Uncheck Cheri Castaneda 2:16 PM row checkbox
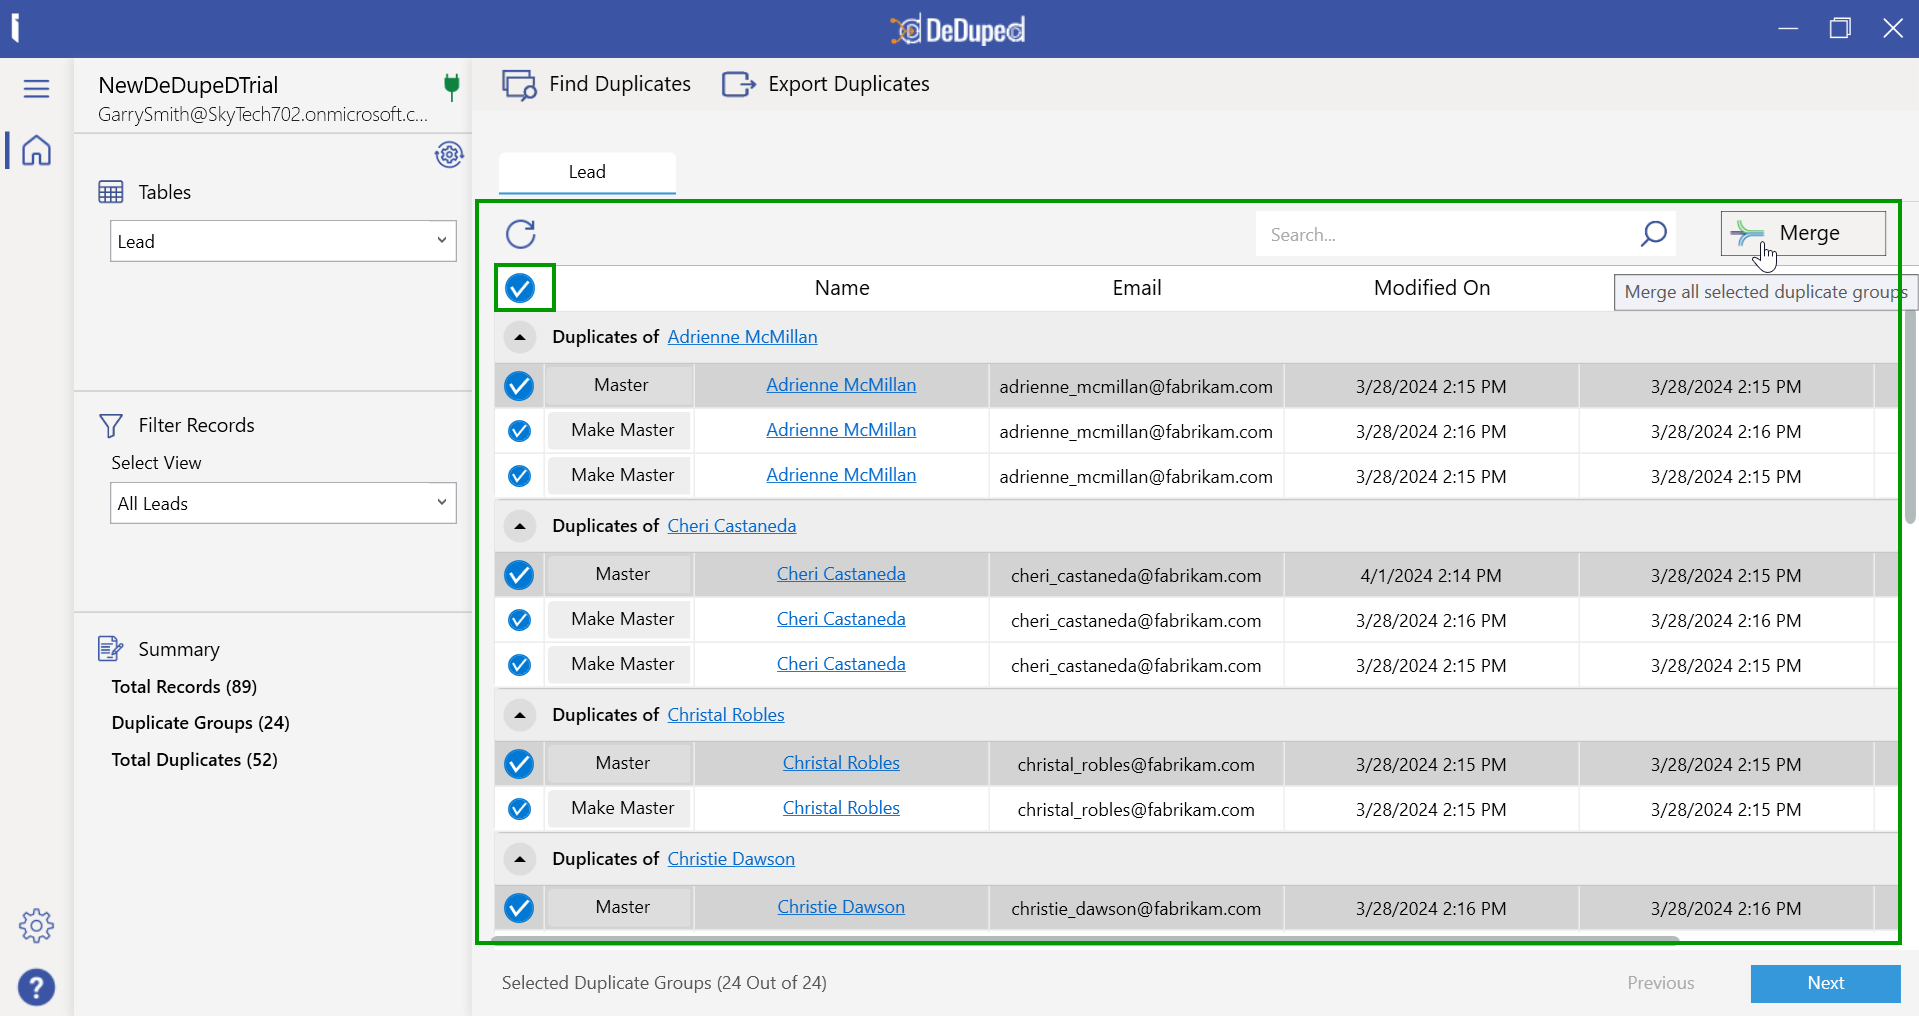1919x1016 pixels. tap(519, 620)
